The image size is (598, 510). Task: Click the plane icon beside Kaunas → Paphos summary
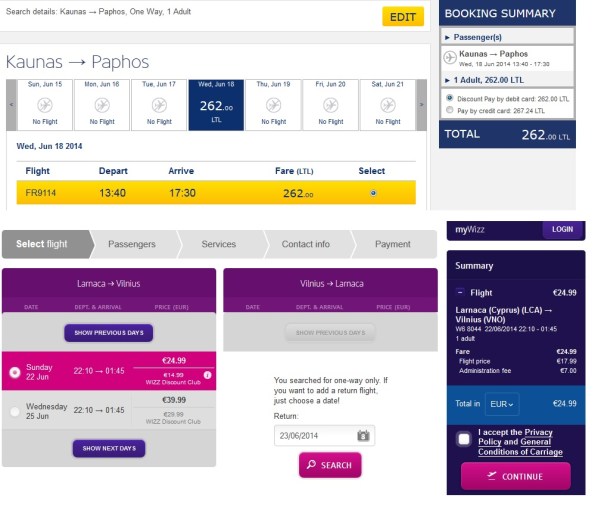450,58
